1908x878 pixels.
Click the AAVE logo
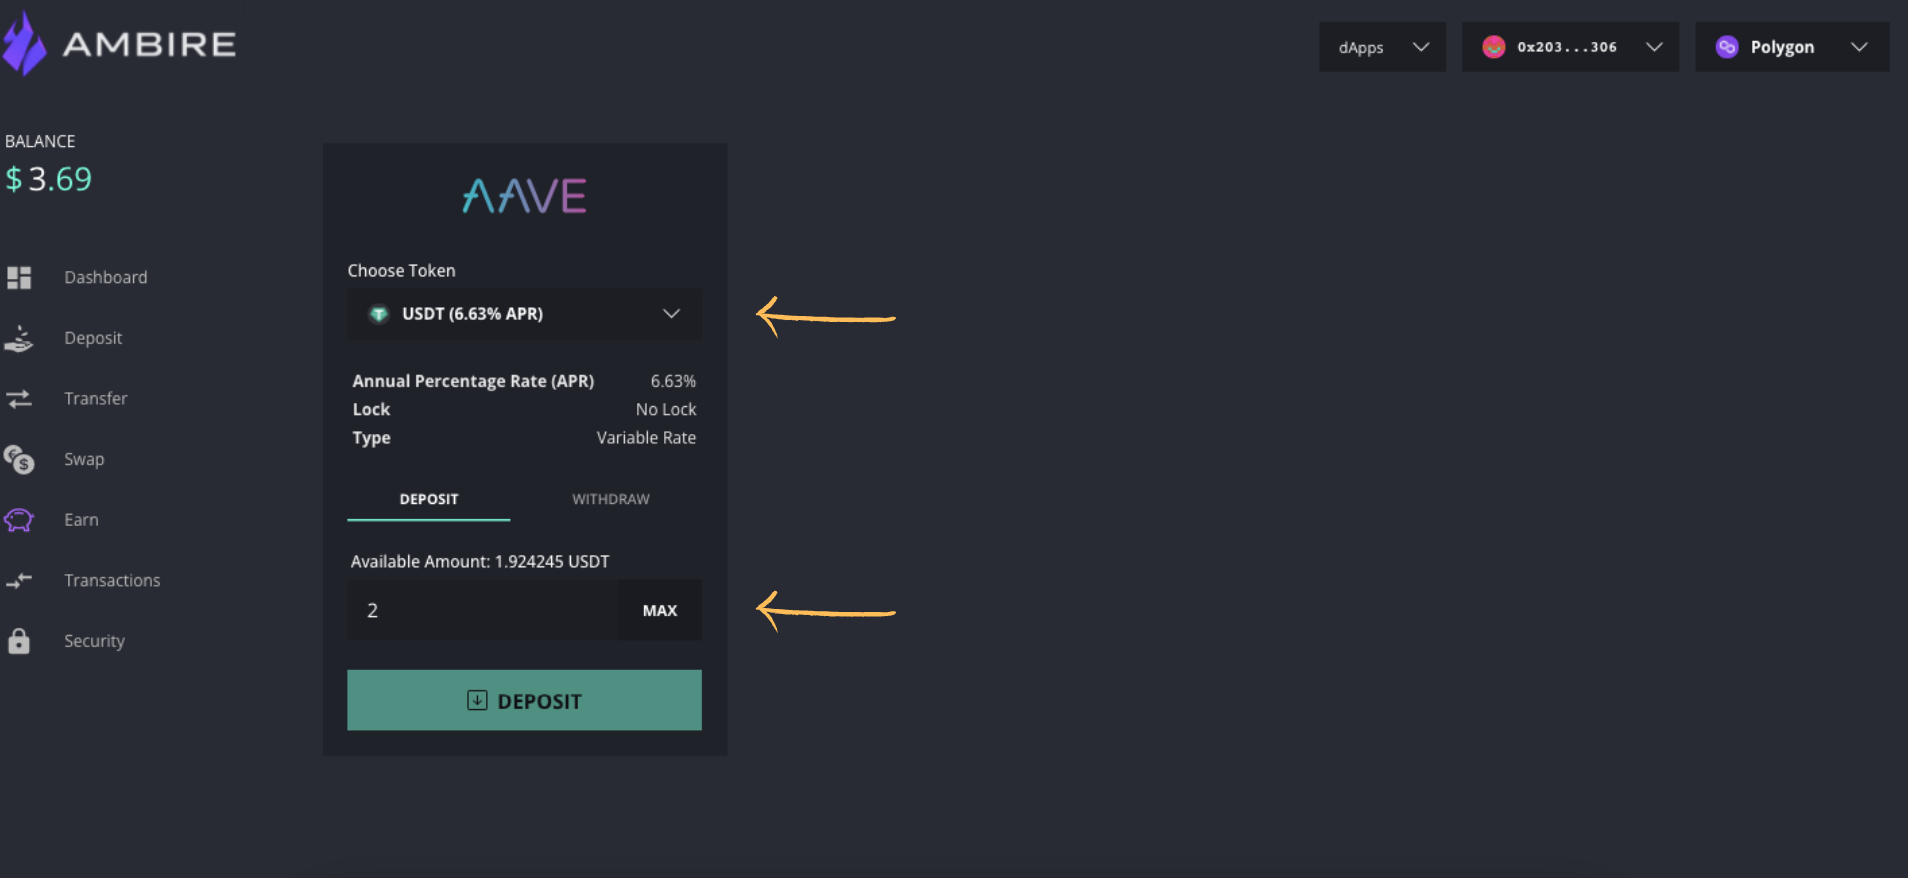(524, 196)
